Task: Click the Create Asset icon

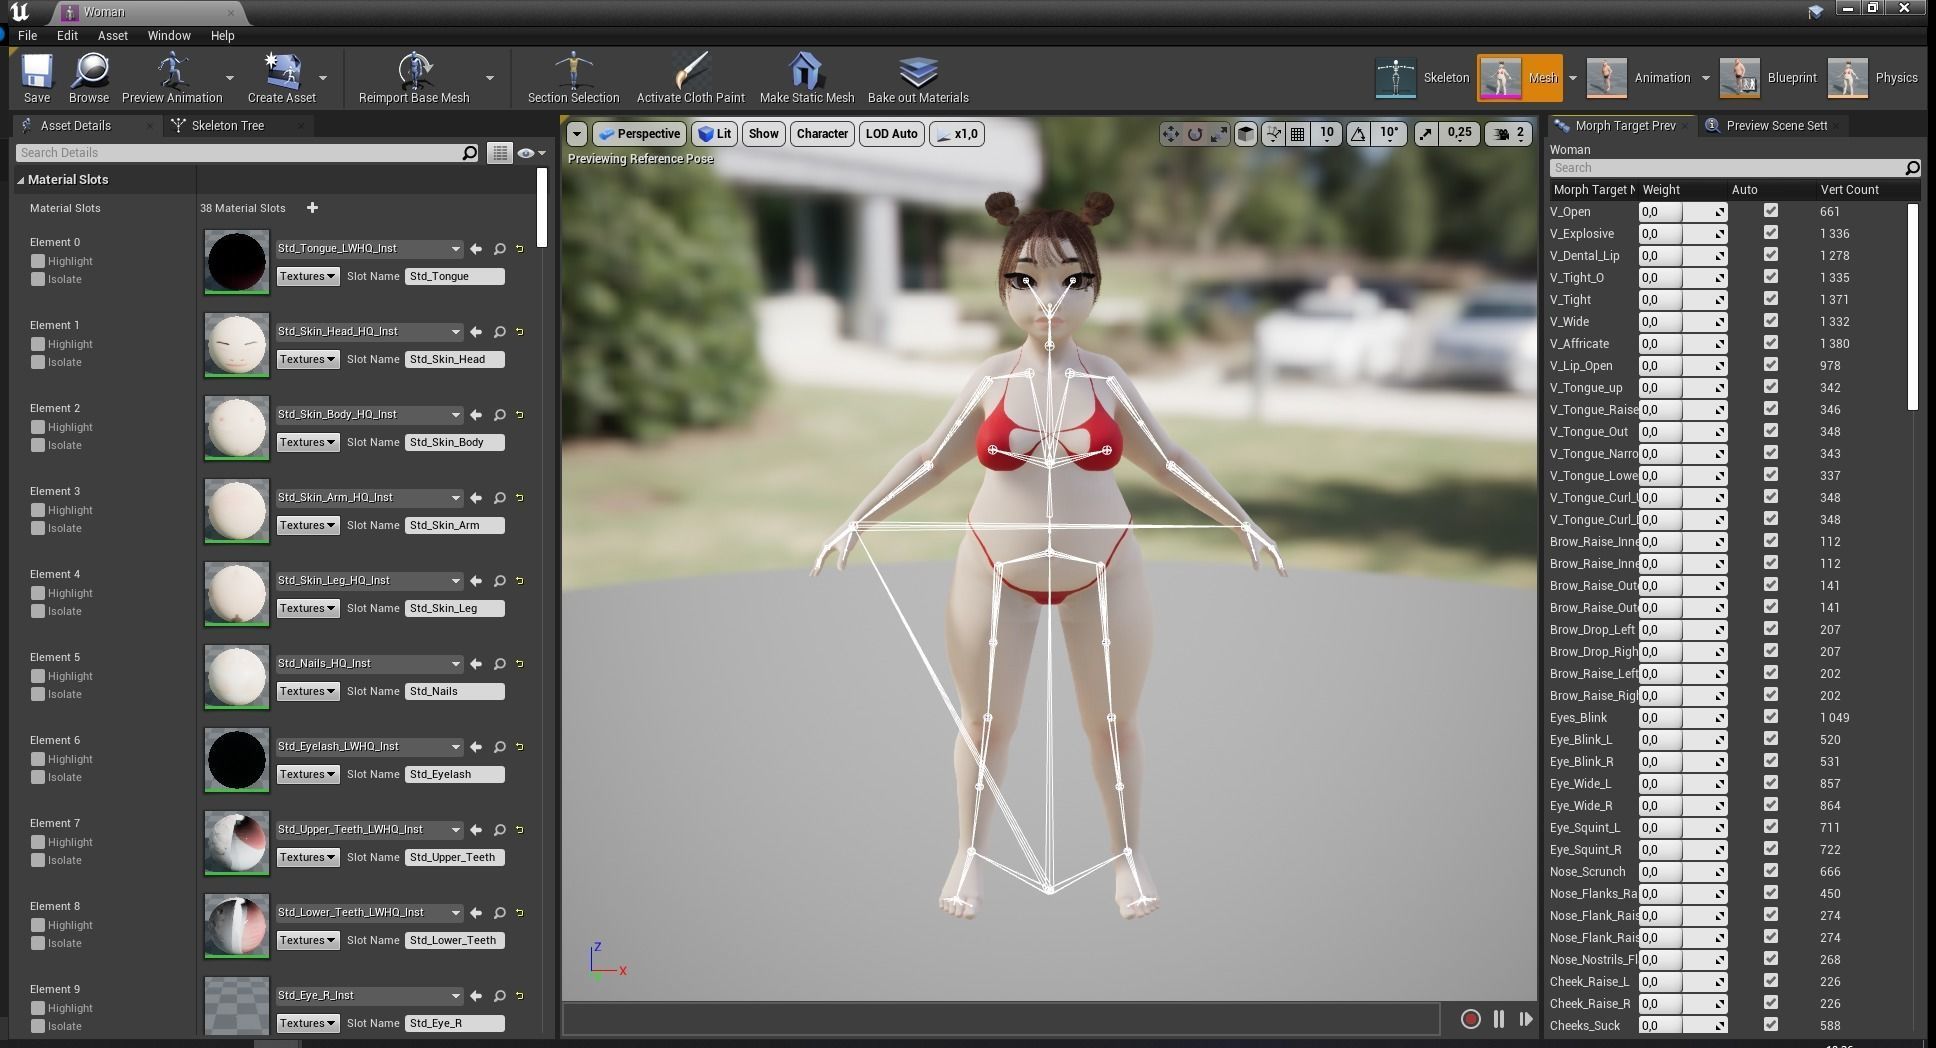Action: point(282,78)
